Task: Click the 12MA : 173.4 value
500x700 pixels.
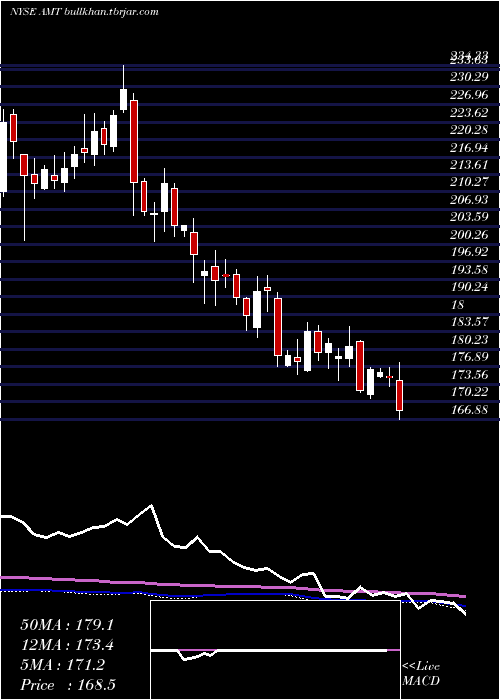Action: 67,645
